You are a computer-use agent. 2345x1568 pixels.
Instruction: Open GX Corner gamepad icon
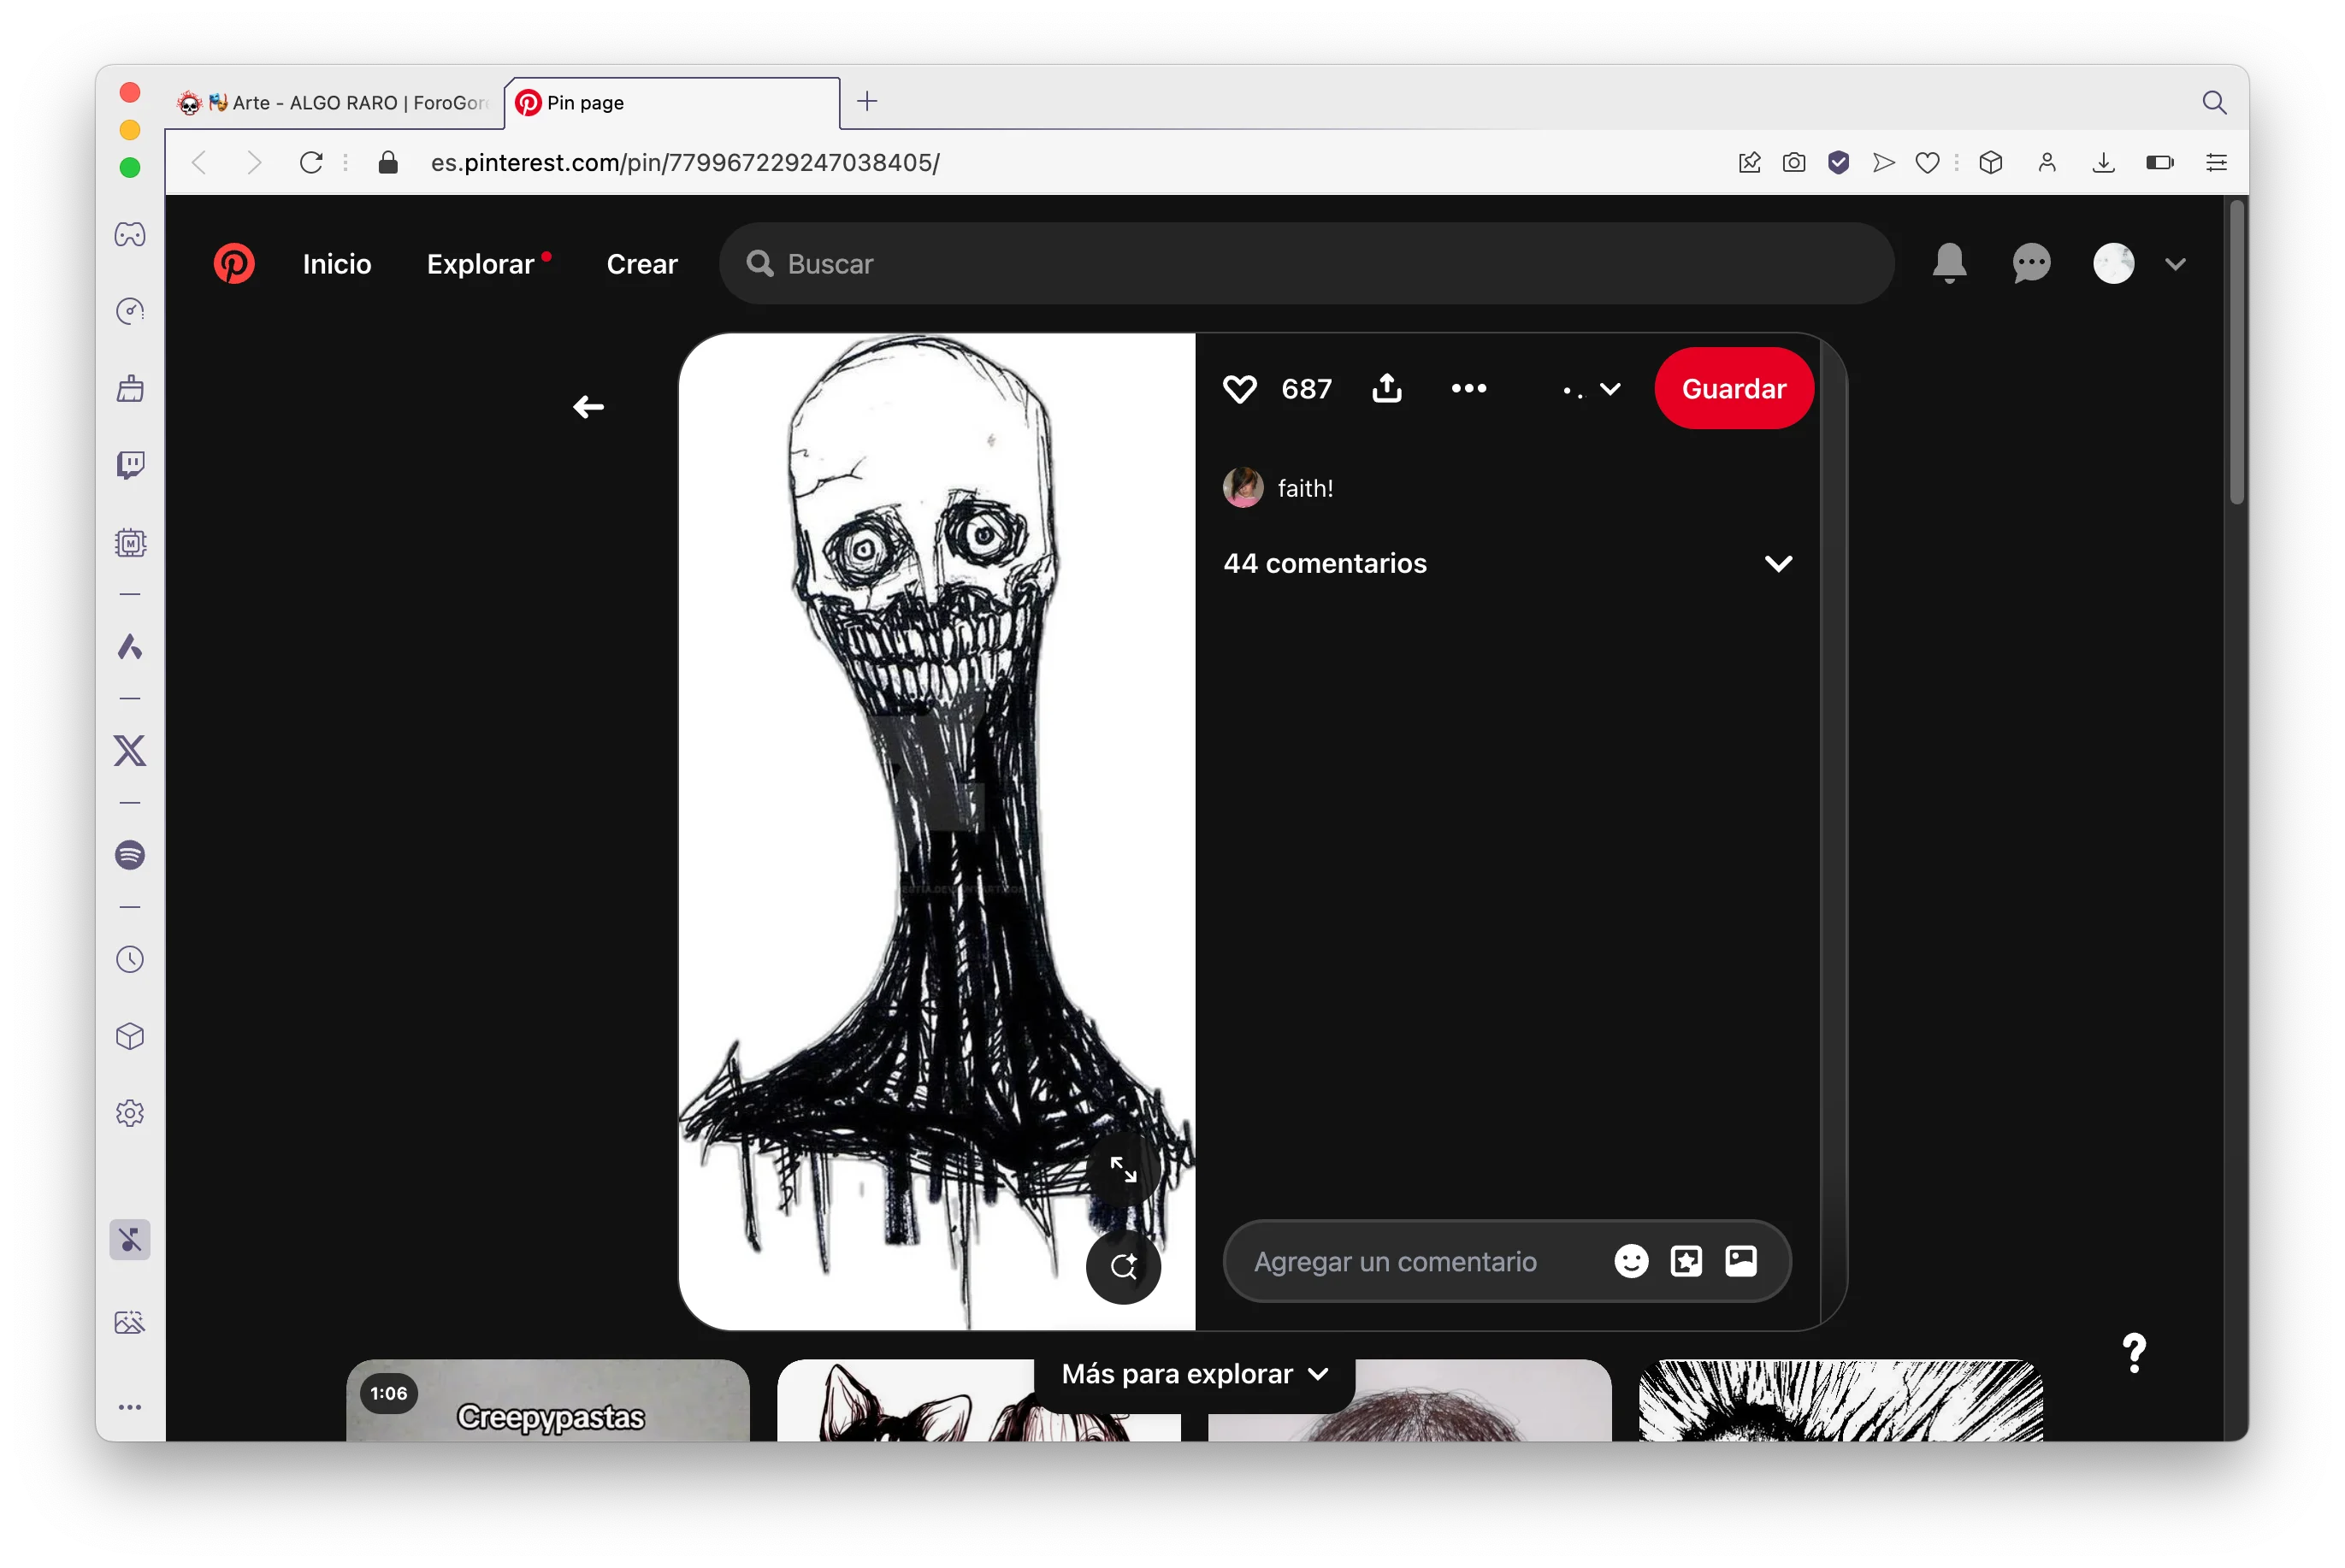130,235
